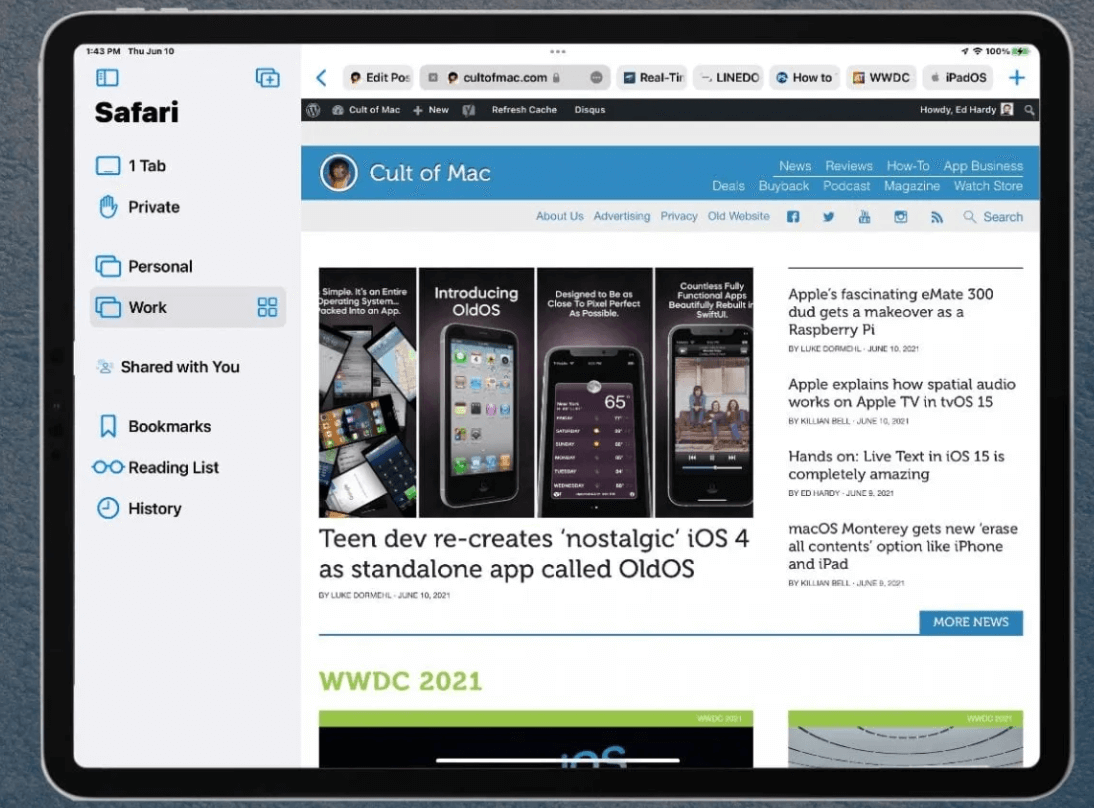Click the MORE NEWS button

click(x=971, y=622)
